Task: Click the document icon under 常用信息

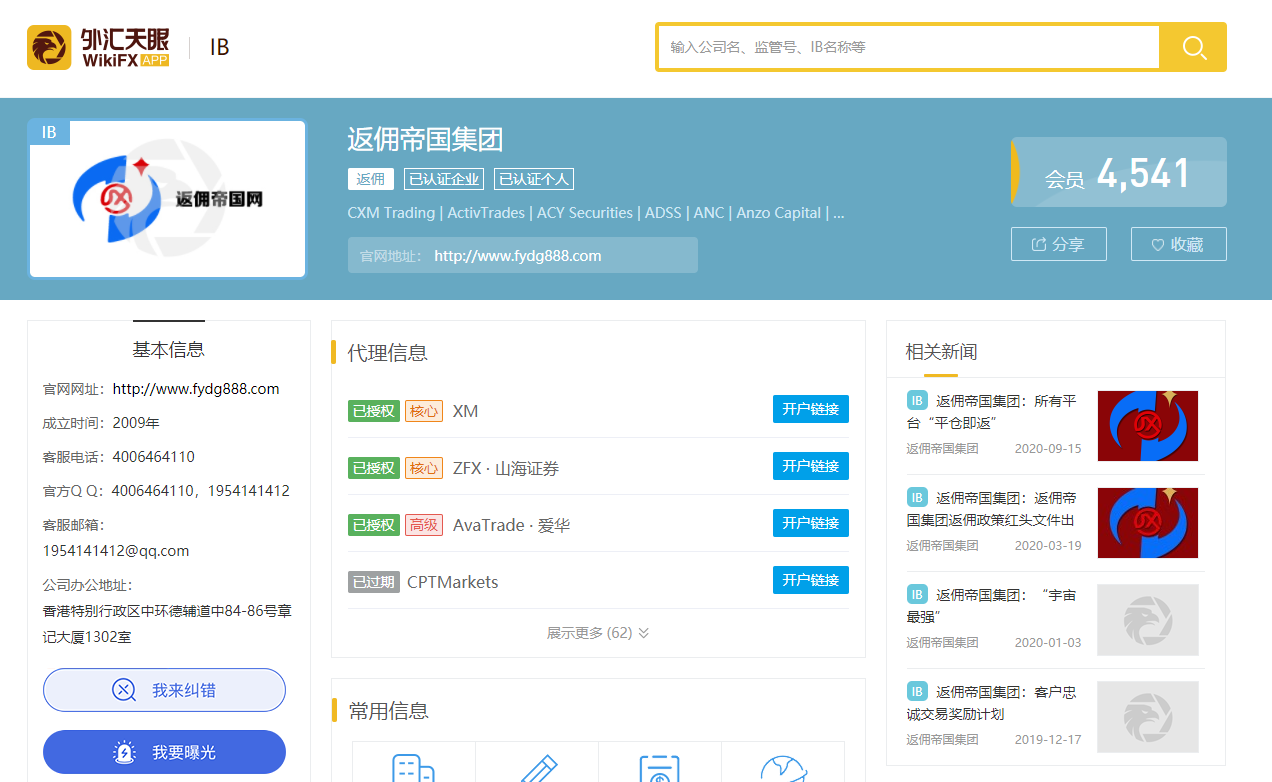Action: 660,768
